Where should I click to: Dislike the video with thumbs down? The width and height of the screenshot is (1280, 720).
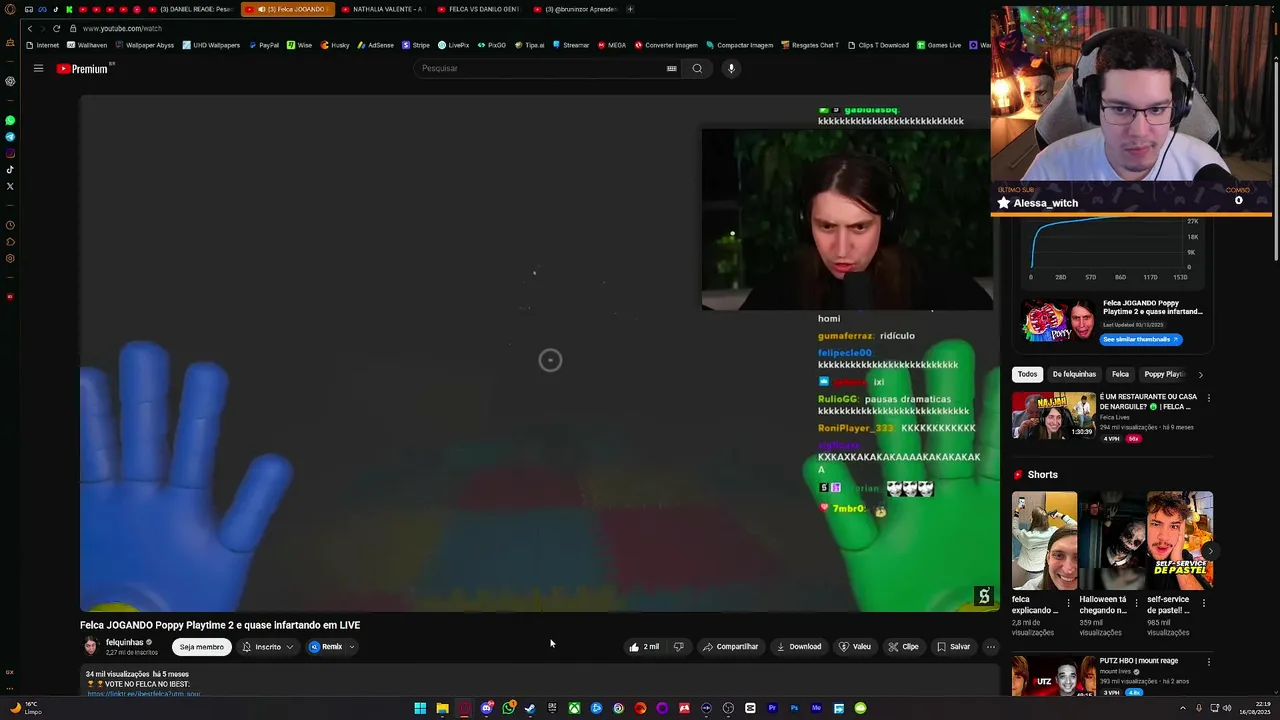(678, 647)
